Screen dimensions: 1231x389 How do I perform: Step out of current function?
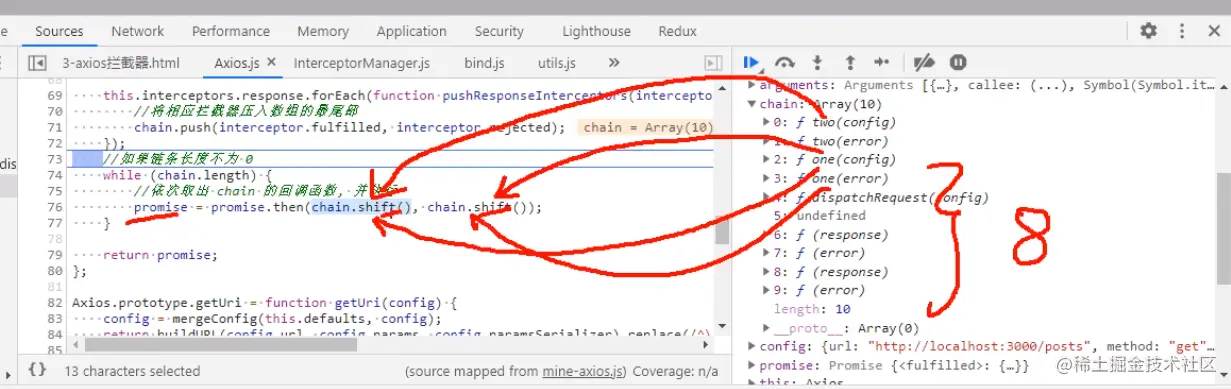click(x=850, y=62)
